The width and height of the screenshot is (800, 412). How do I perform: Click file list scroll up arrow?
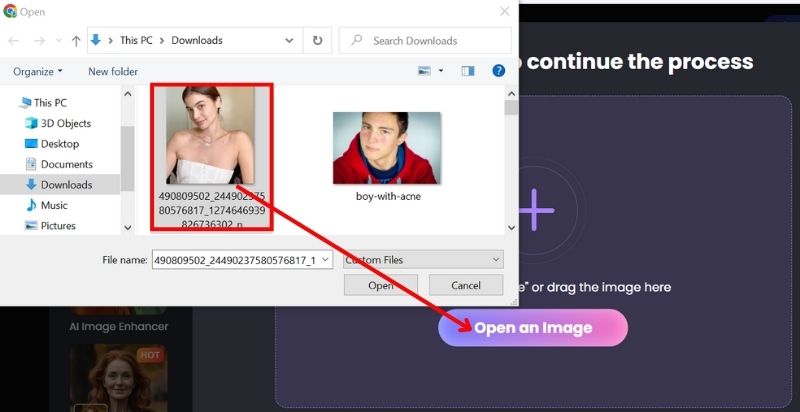click(x=511, y=94)
